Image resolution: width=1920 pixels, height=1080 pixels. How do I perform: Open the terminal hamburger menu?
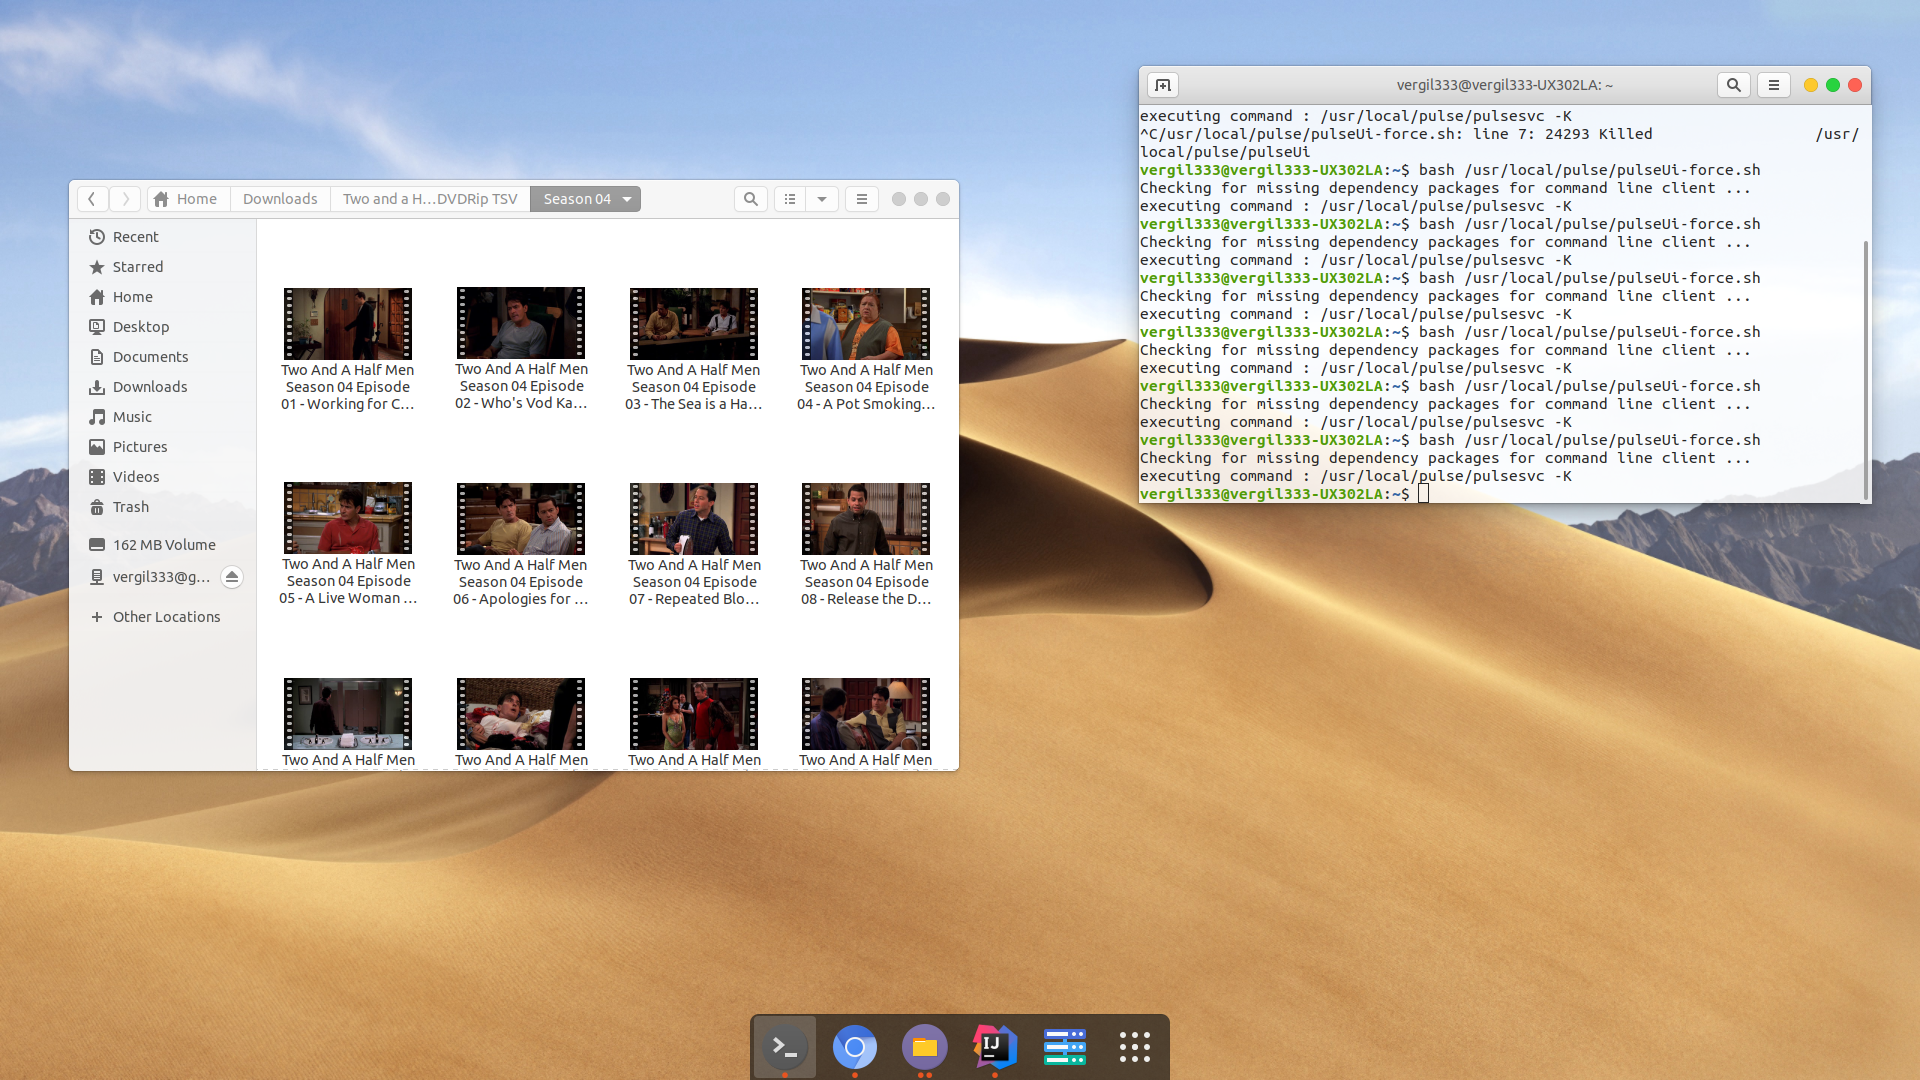(x=1774, y=85)
